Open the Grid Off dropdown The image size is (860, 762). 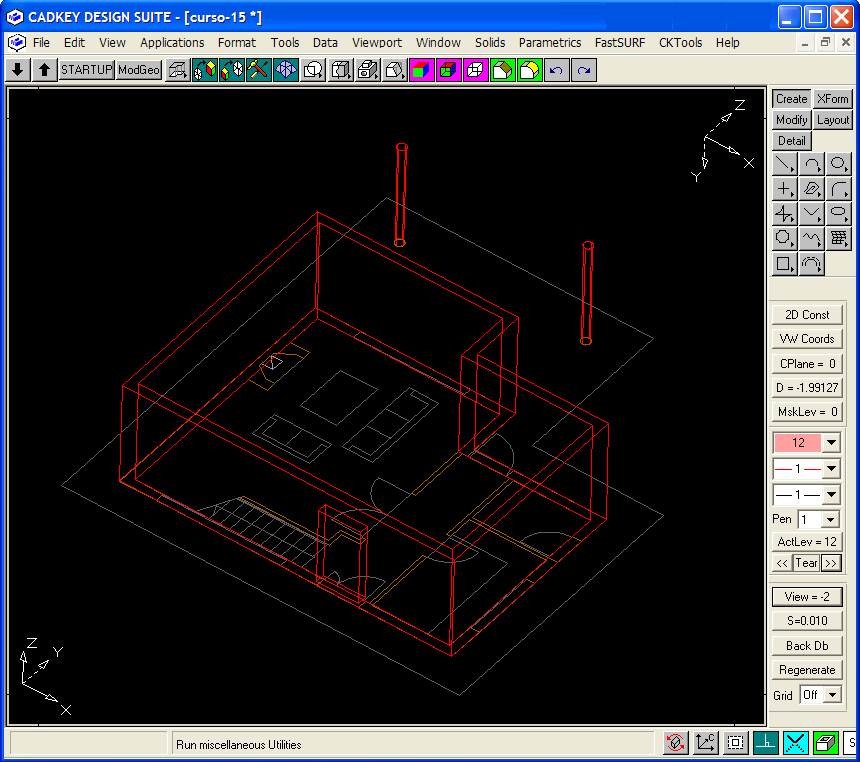pos(830,695)
